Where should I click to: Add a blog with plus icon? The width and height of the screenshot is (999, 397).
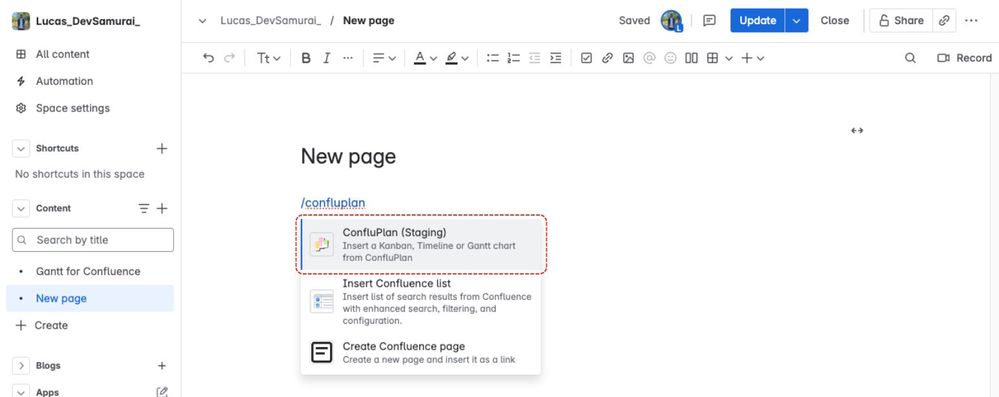[x=162, y=366]
